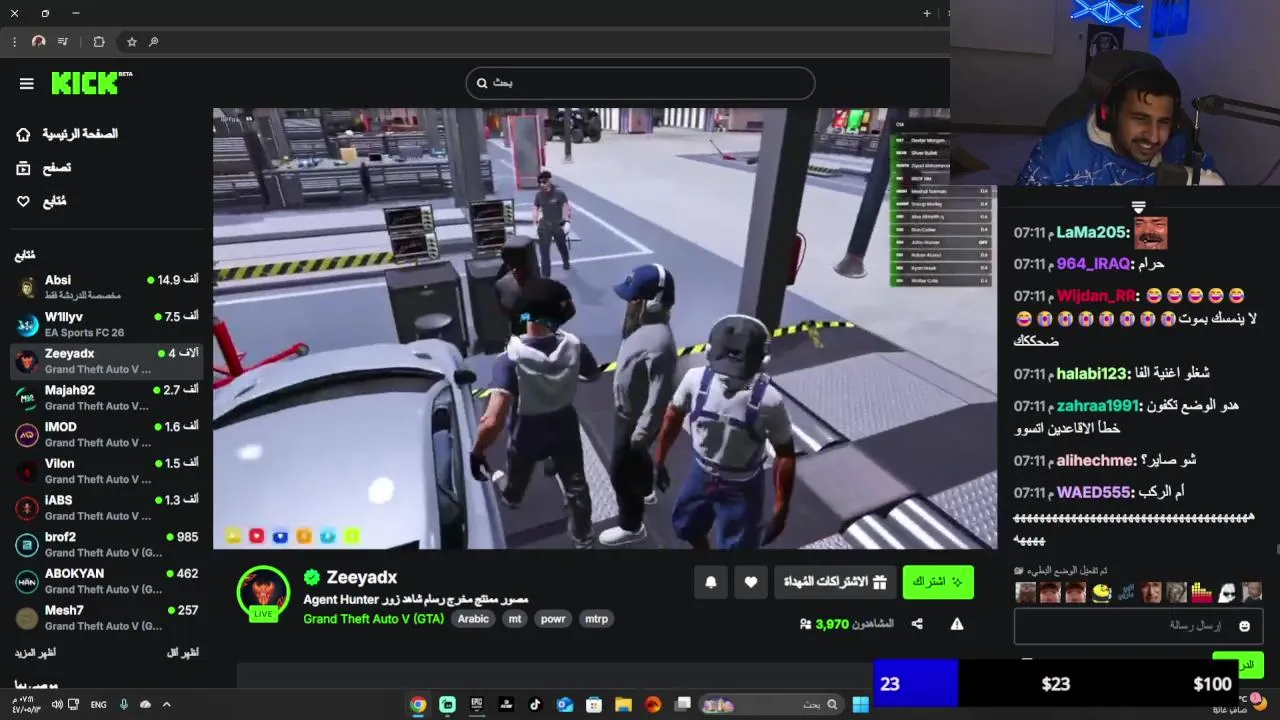Click LaMa205 username in chat

click(x=1092, y=232)
